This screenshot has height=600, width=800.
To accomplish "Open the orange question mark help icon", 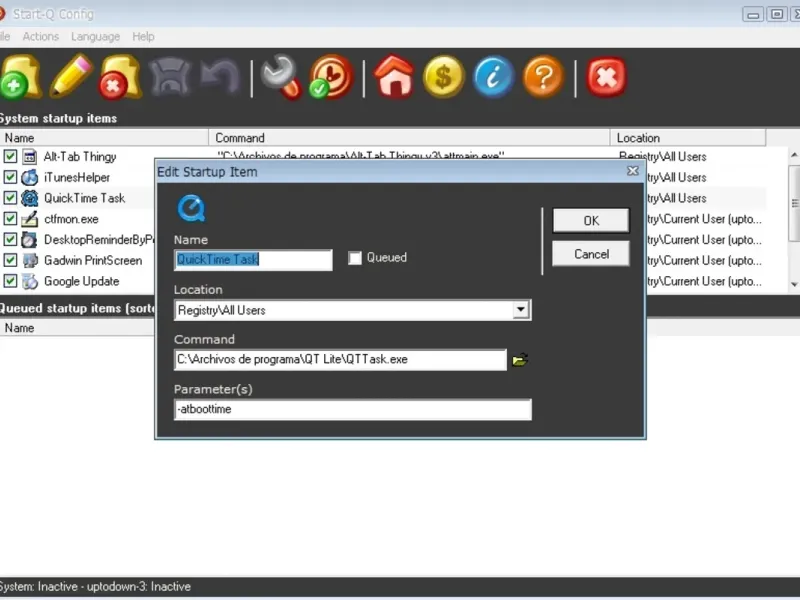I will tap(543, 77).
